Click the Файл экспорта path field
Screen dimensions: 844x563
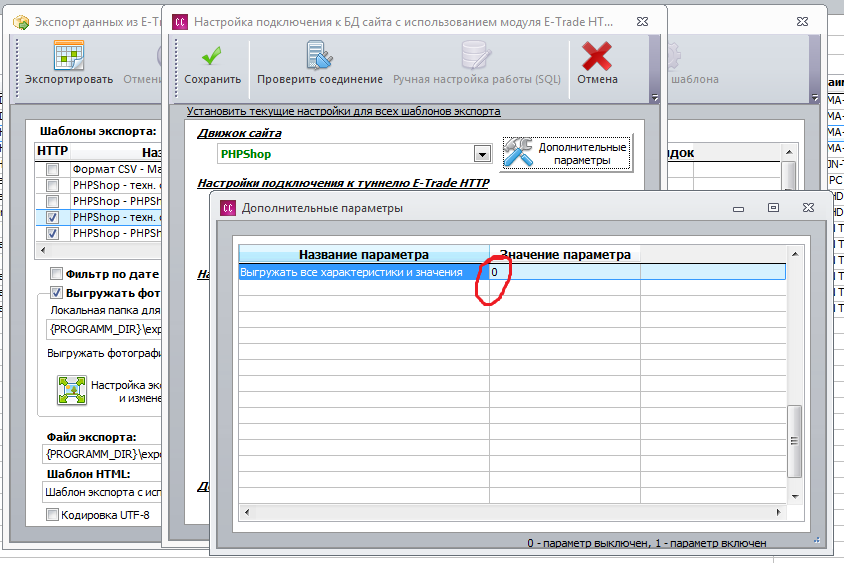(102, 454)
